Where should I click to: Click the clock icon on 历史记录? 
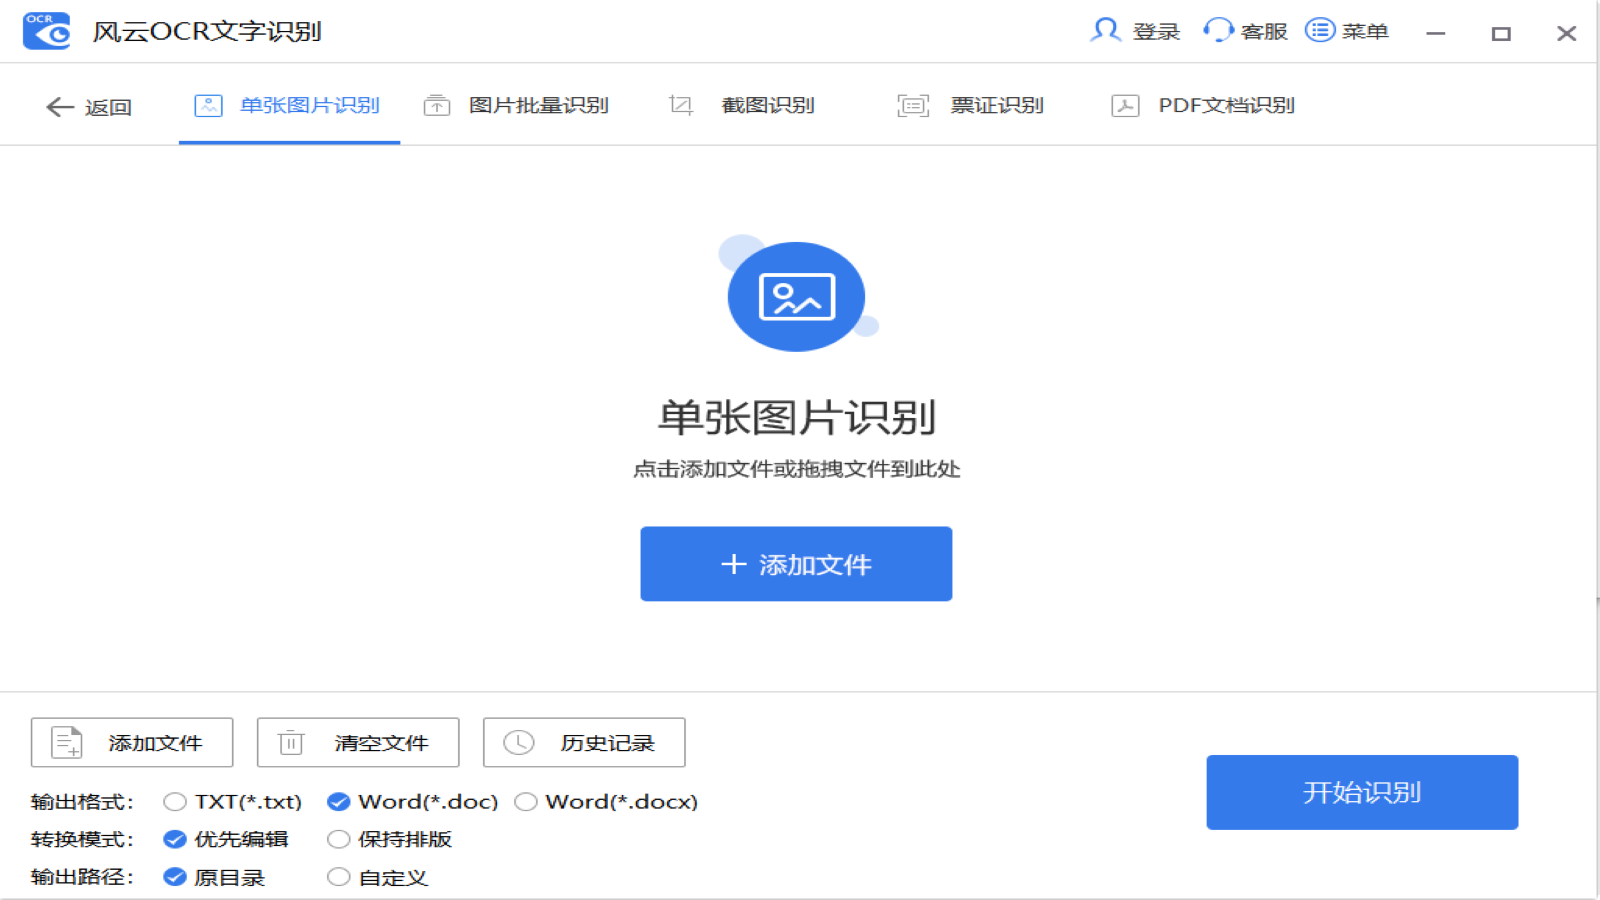click(518, 742)
